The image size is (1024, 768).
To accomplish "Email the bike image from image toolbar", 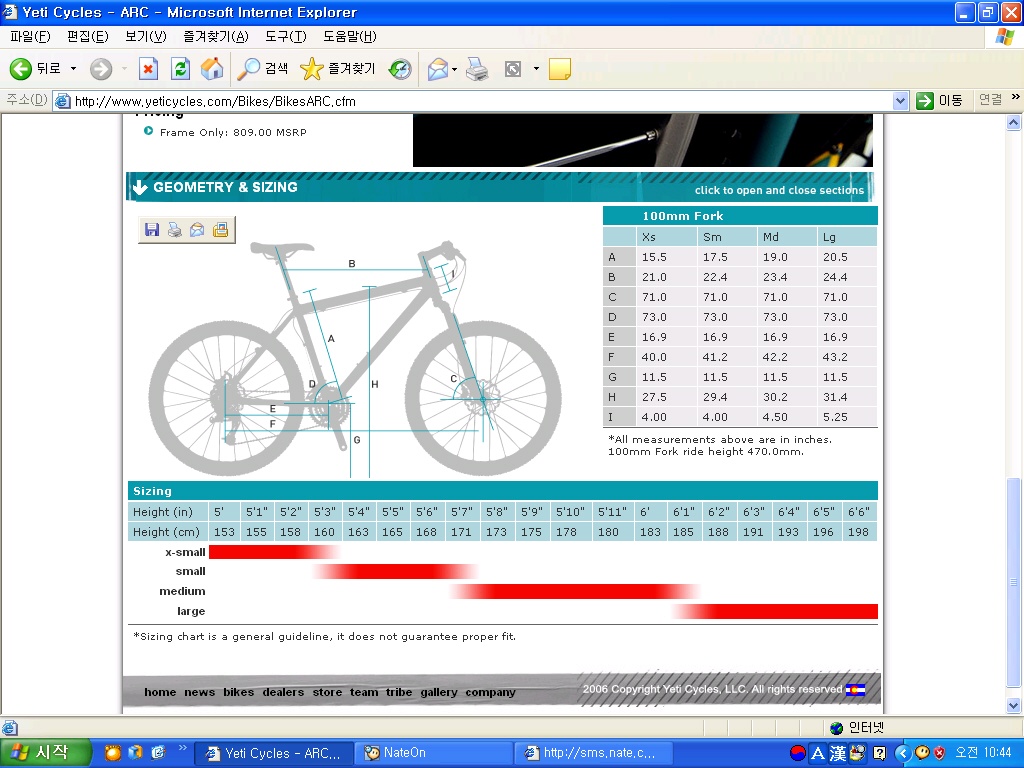I will click(x=197, y=229).
